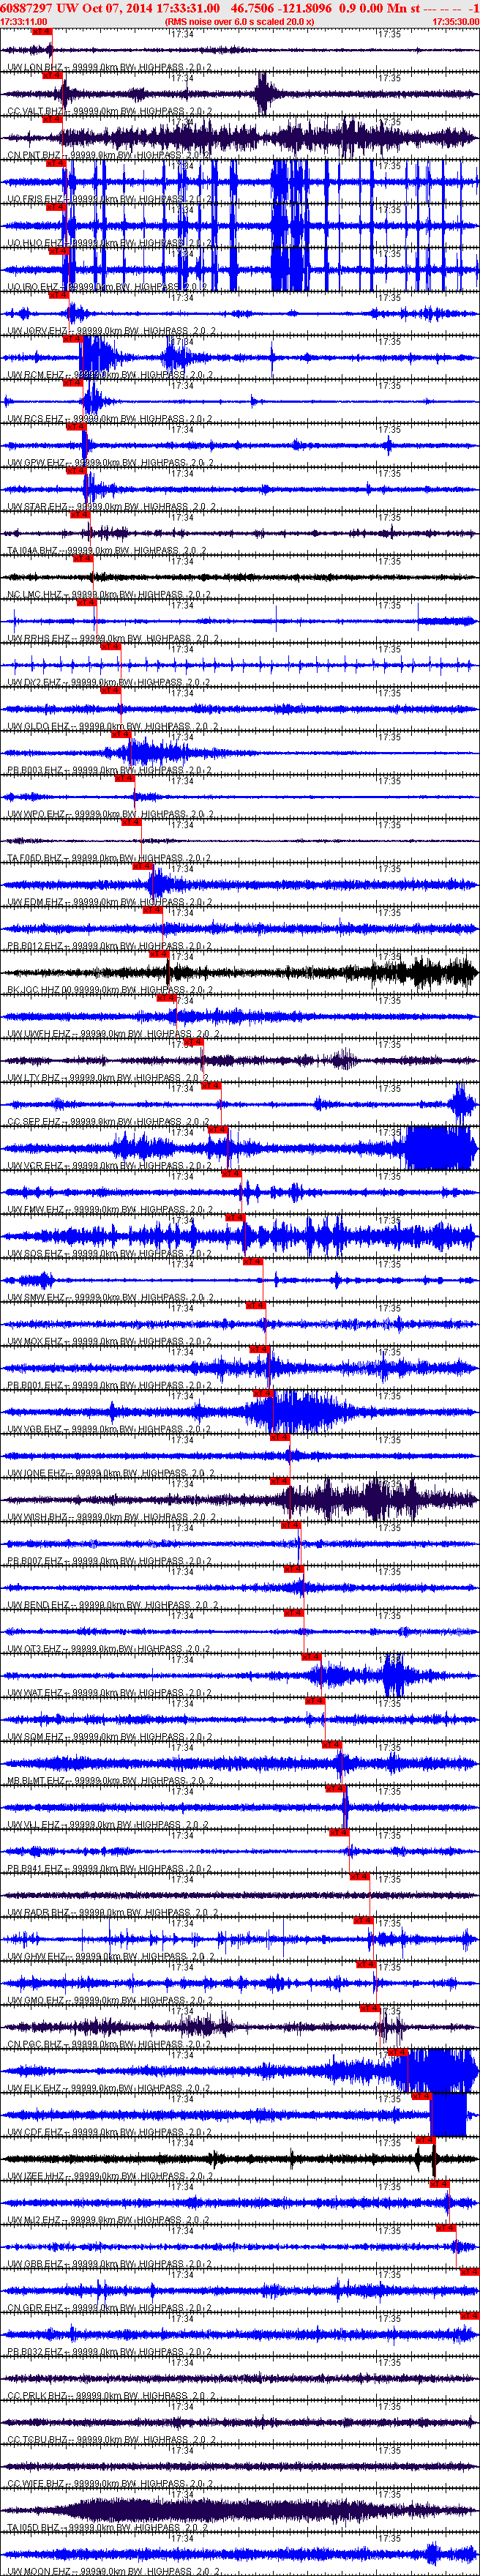Screen dimensions: 480x2576
Task: Click the coordinates 46.7506 -121.8096
Action: [x=281, y=7]
